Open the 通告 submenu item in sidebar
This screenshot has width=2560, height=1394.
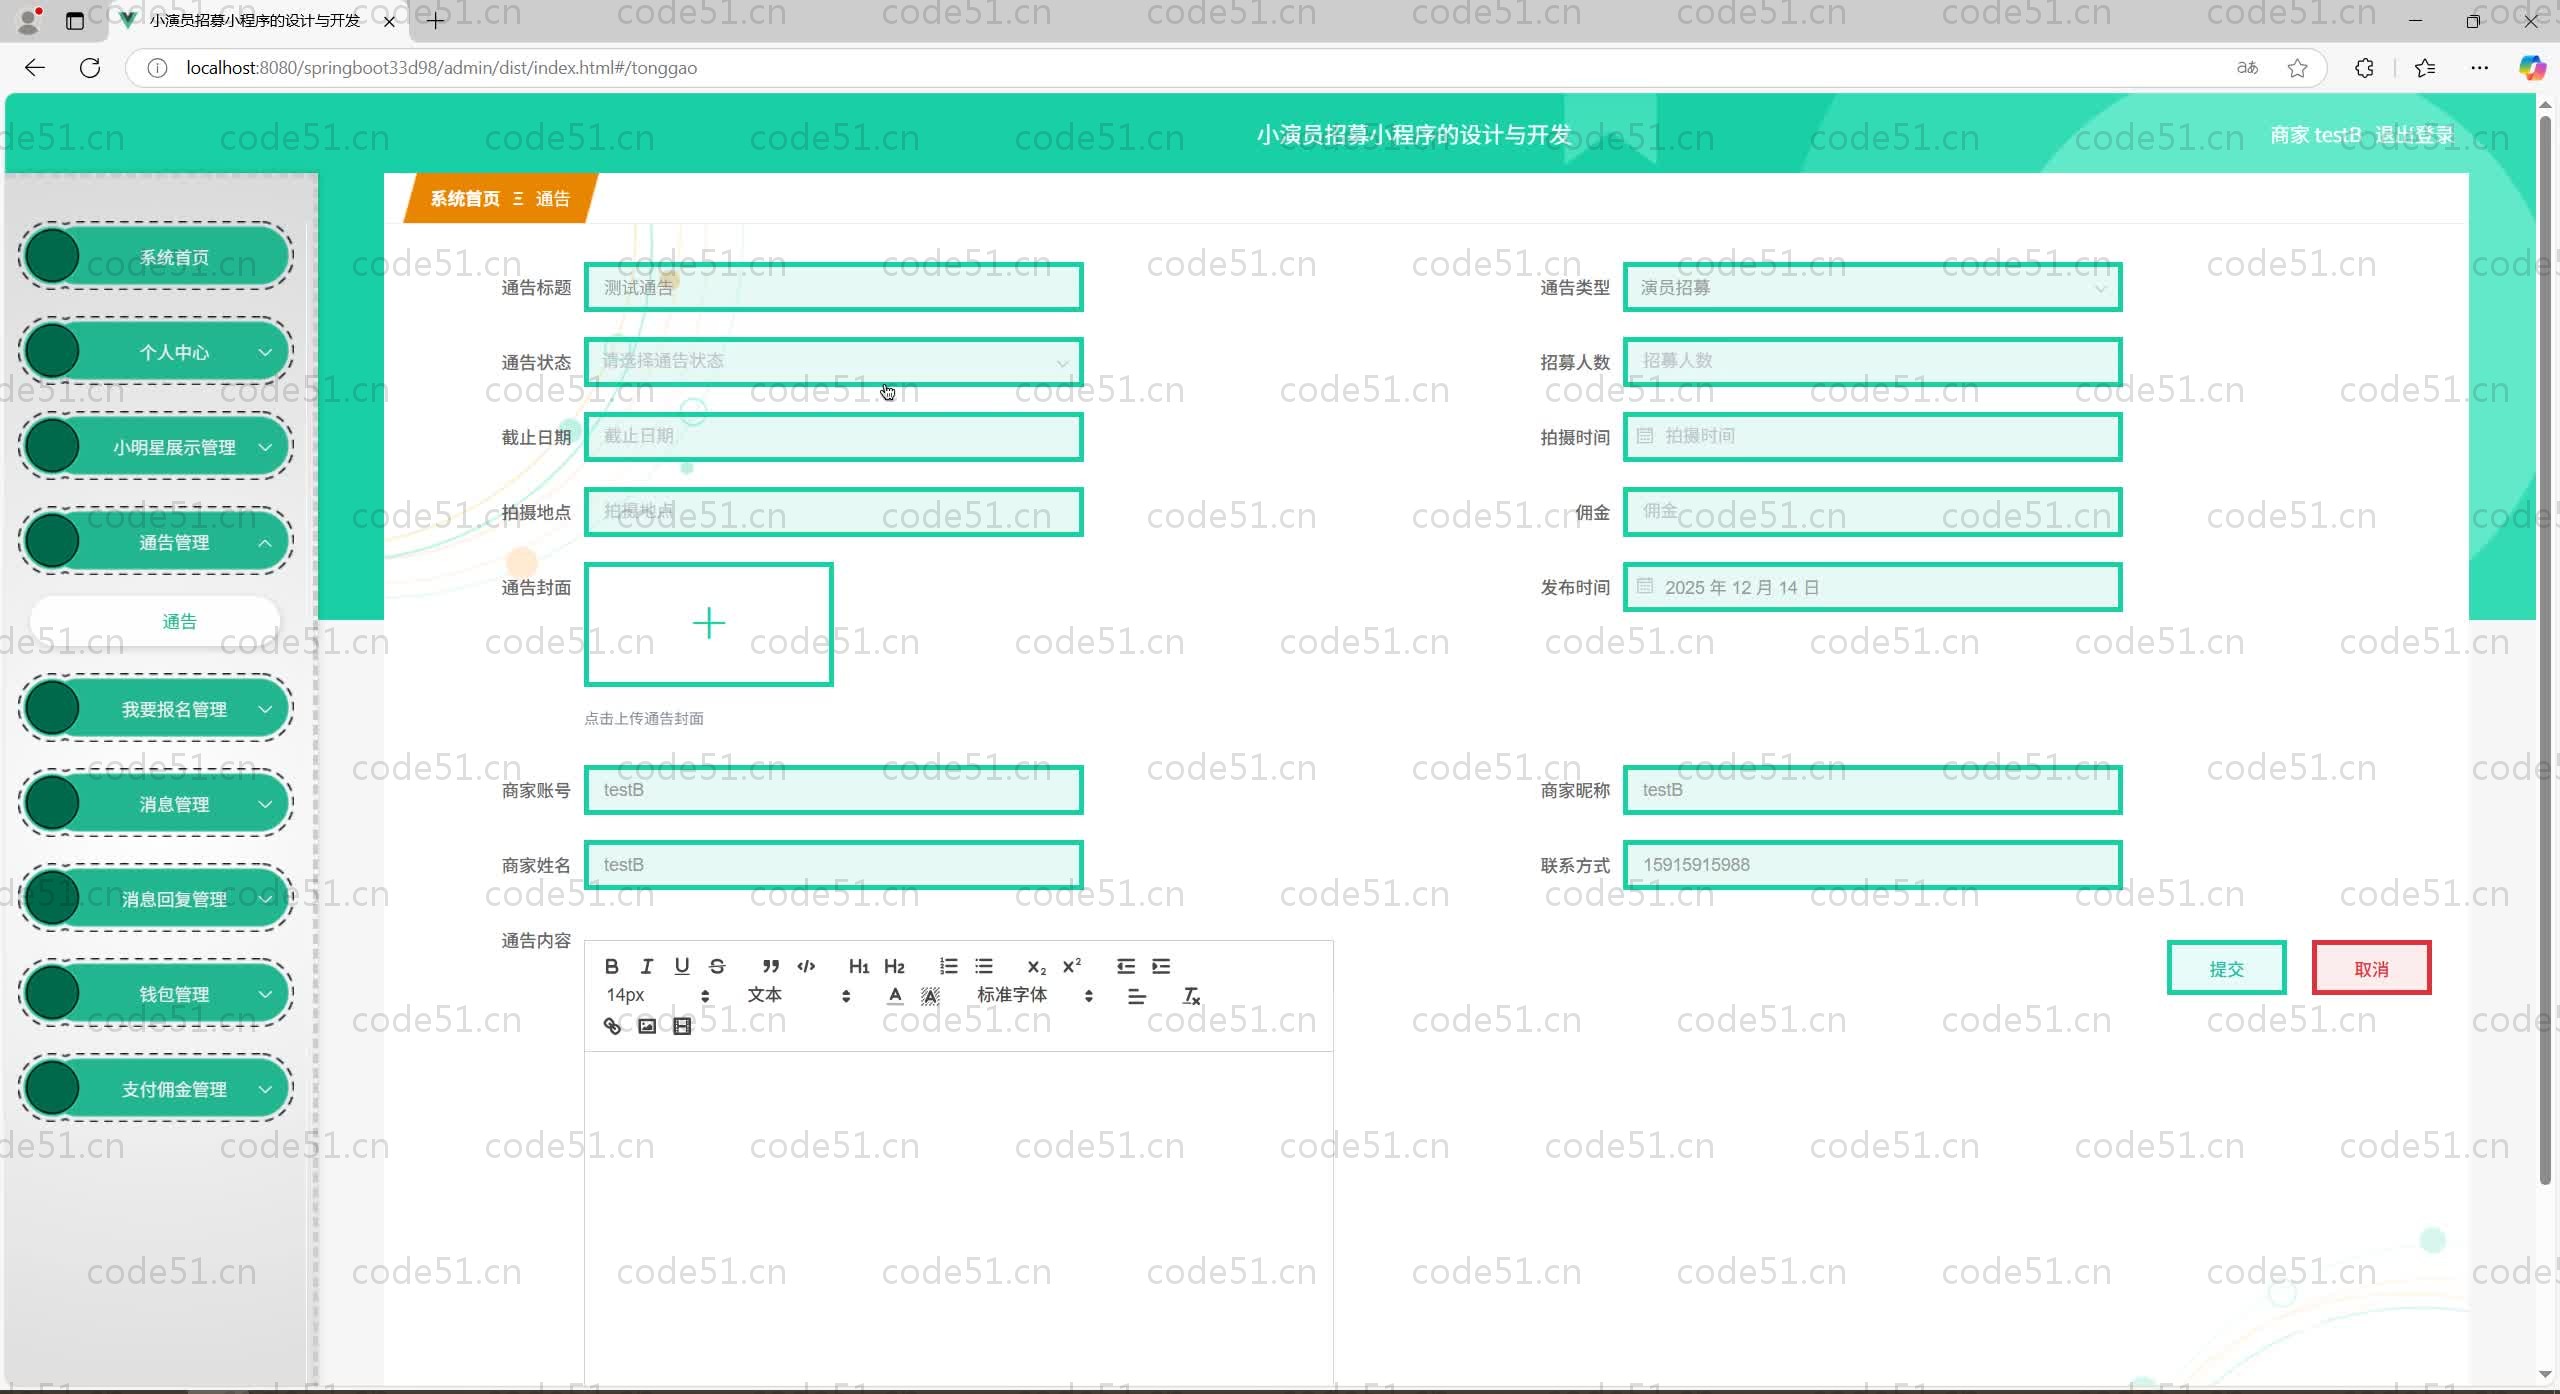(180, 622)
